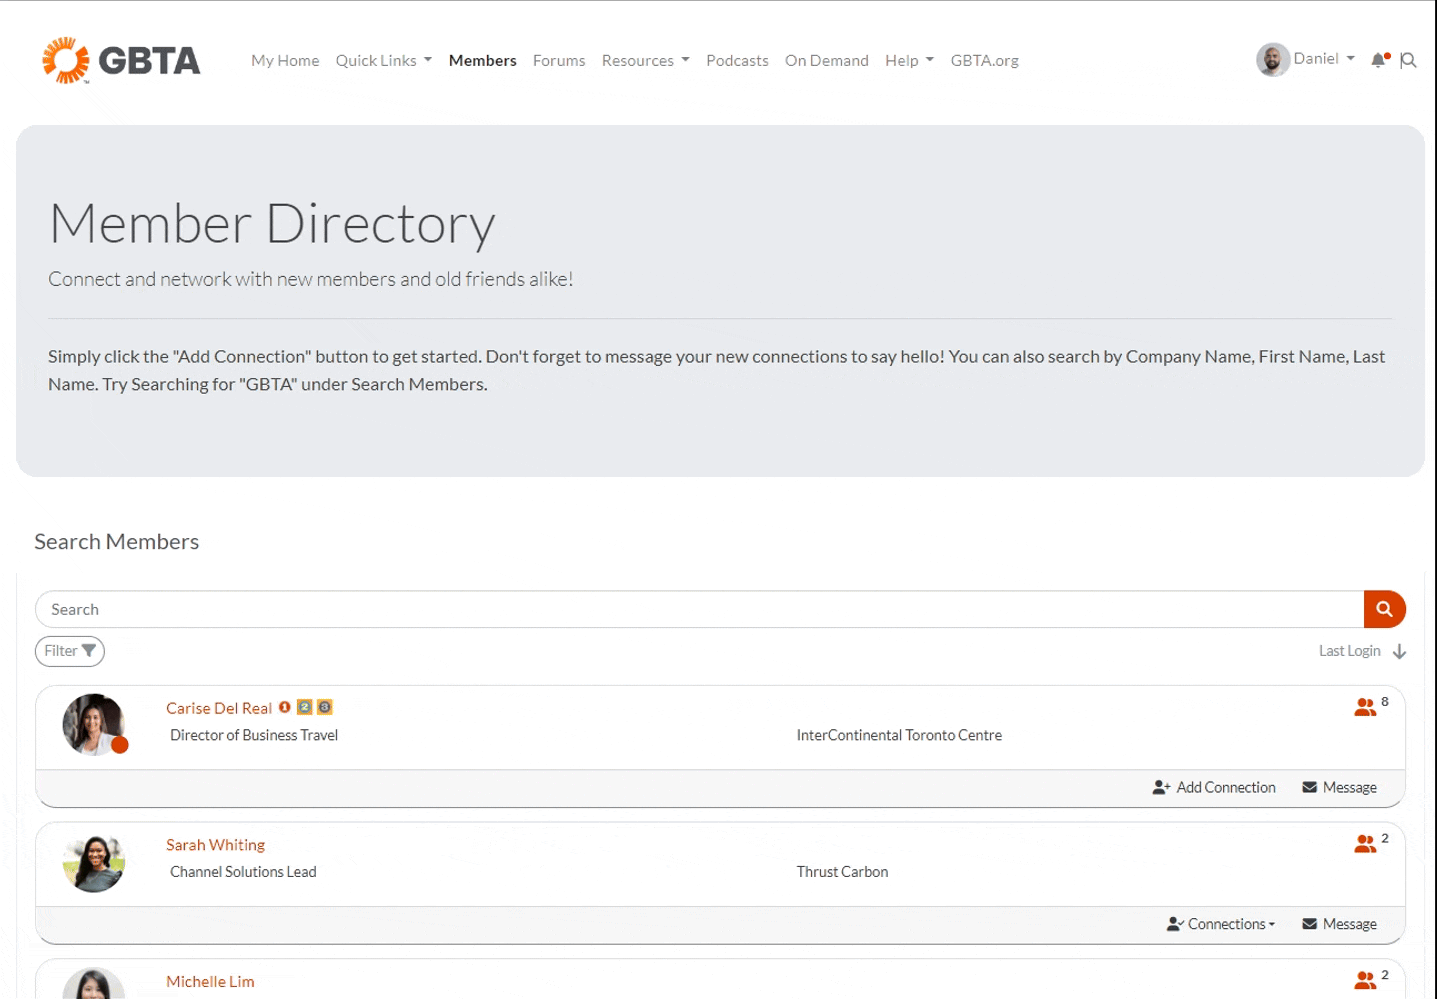Click the "2" badge next to Carise Del Real
The image size is (1437, 999).
(x=305, y=707)
